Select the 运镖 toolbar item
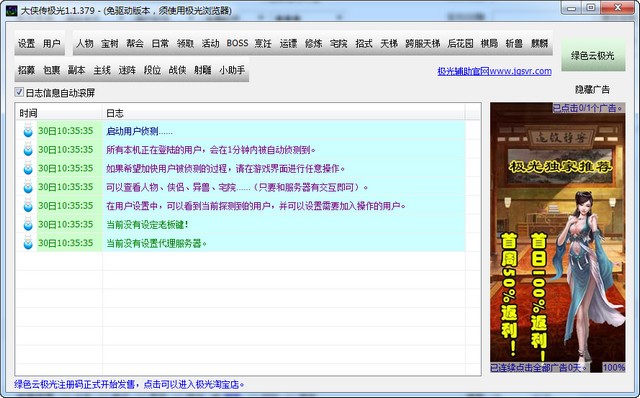This screenshot has width=640, height=398. coord(288,43)
